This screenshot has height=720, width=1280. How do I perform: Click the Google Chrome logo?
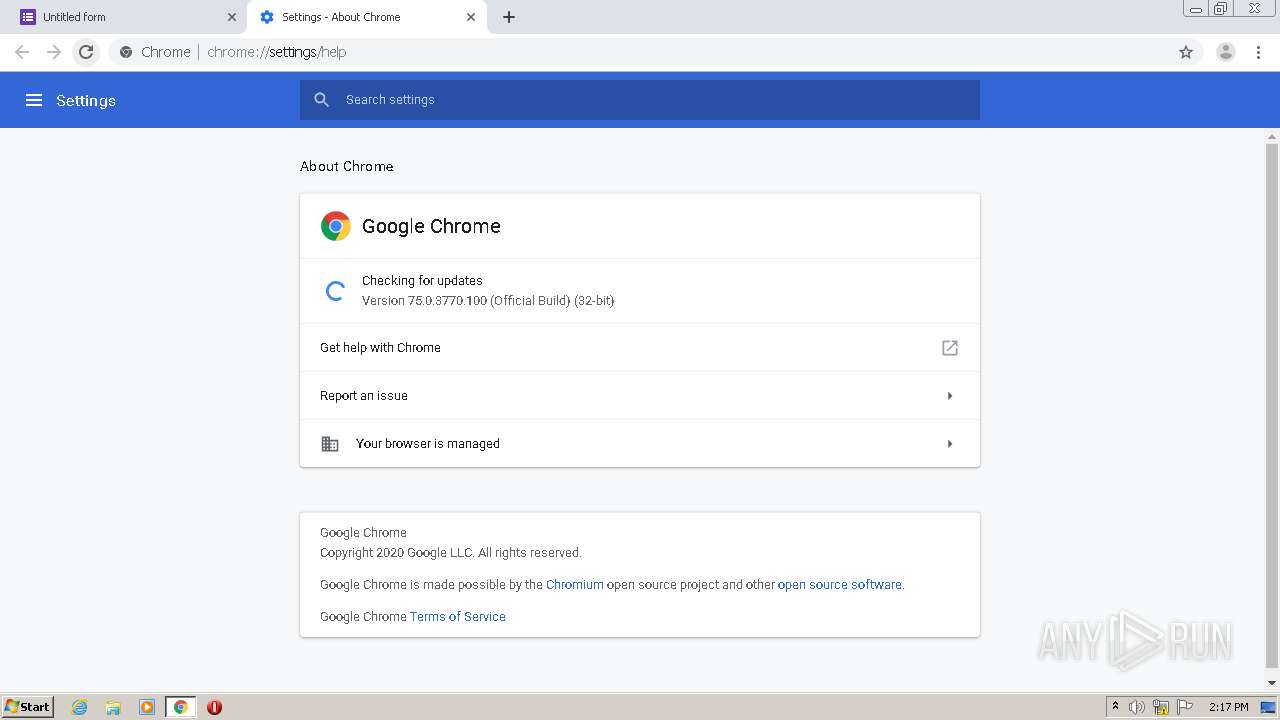pos(336,226)
